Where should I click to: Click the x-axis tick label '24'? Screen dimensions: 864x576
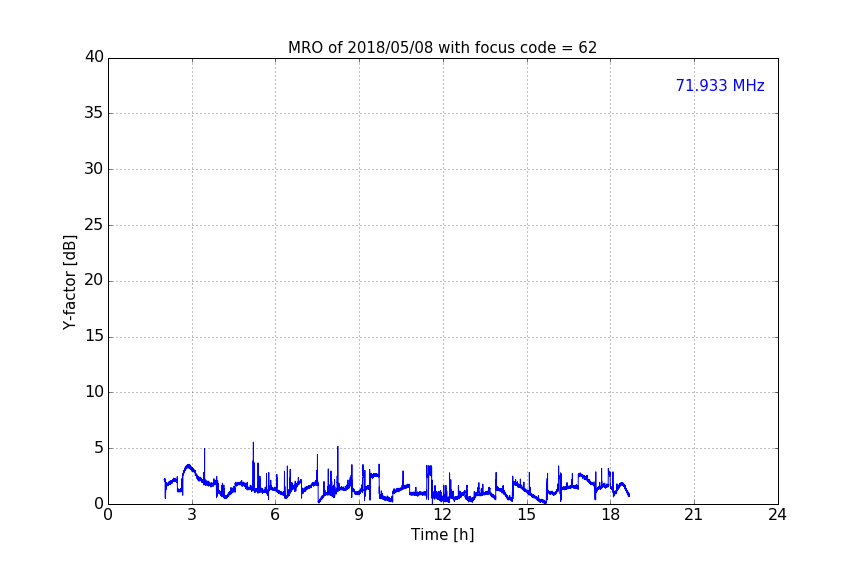click(x=777, y=515)
